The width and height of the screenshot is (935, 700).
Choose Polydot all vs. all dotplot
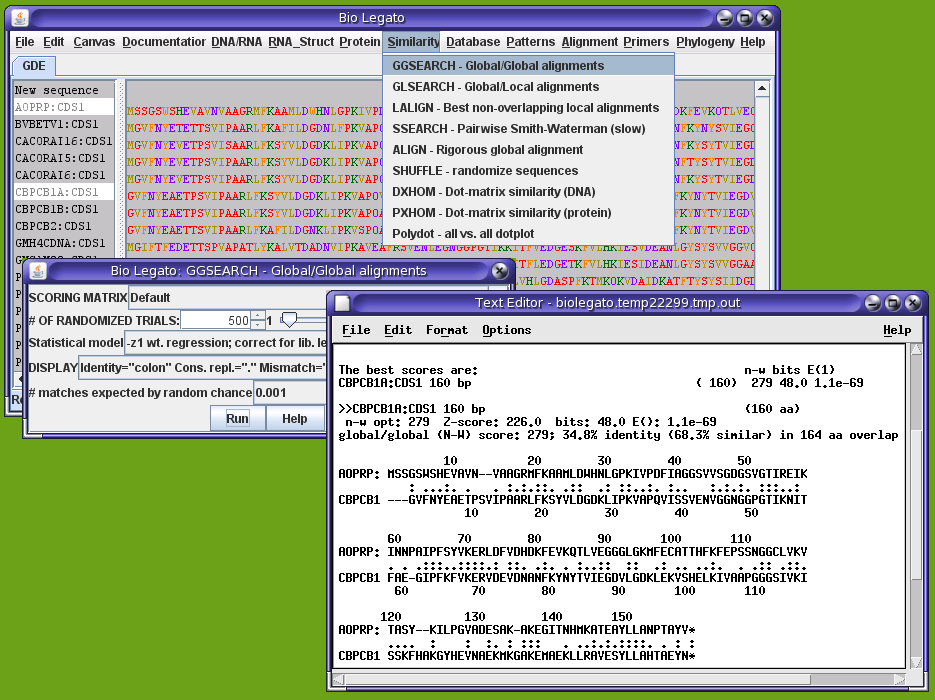(528, 234)
